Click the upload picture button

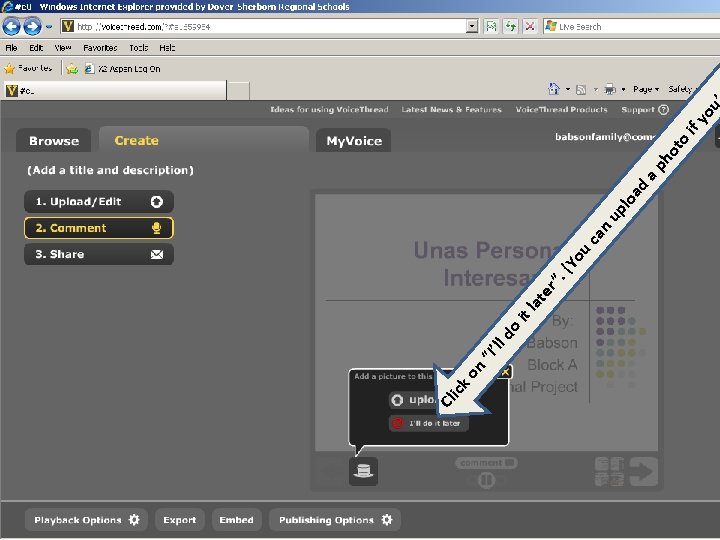tap(413, 400)
